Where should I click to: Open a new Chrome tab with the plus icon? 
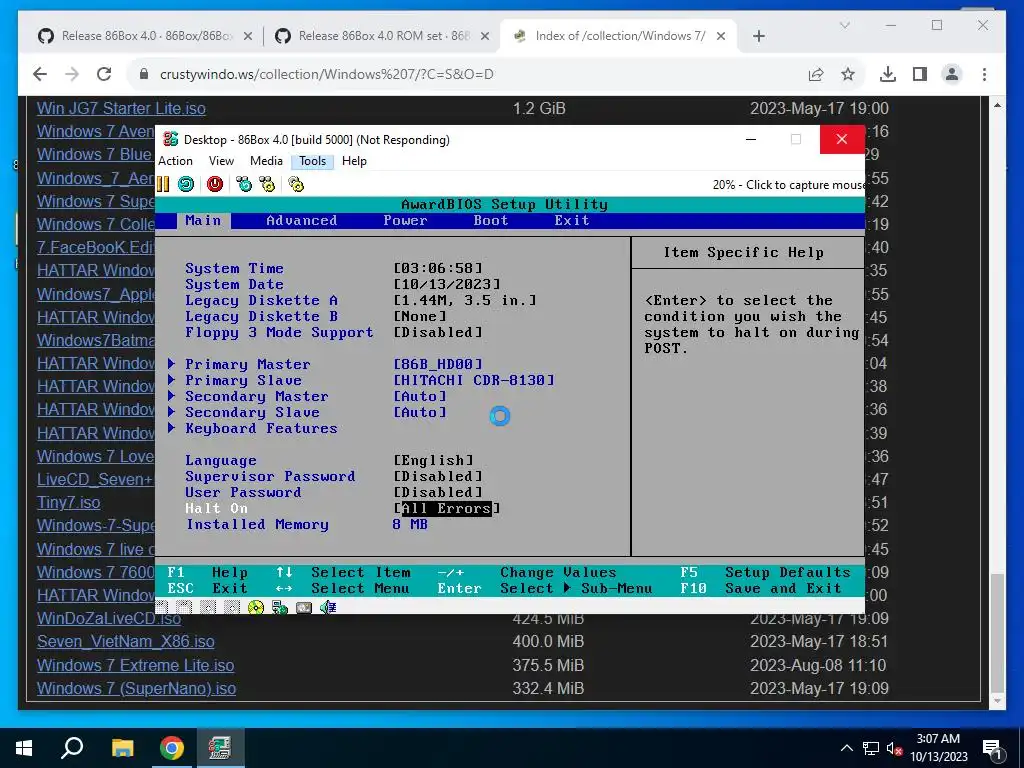(x=758, y=36)
